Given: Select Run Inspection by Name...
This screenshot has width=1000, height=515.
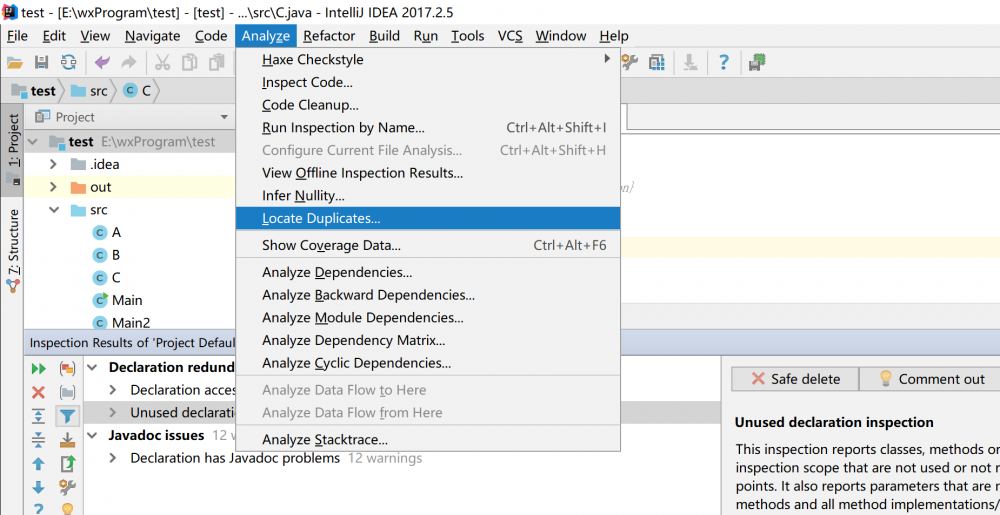Looking at the screenshot, I should click(x=427, y=127).
